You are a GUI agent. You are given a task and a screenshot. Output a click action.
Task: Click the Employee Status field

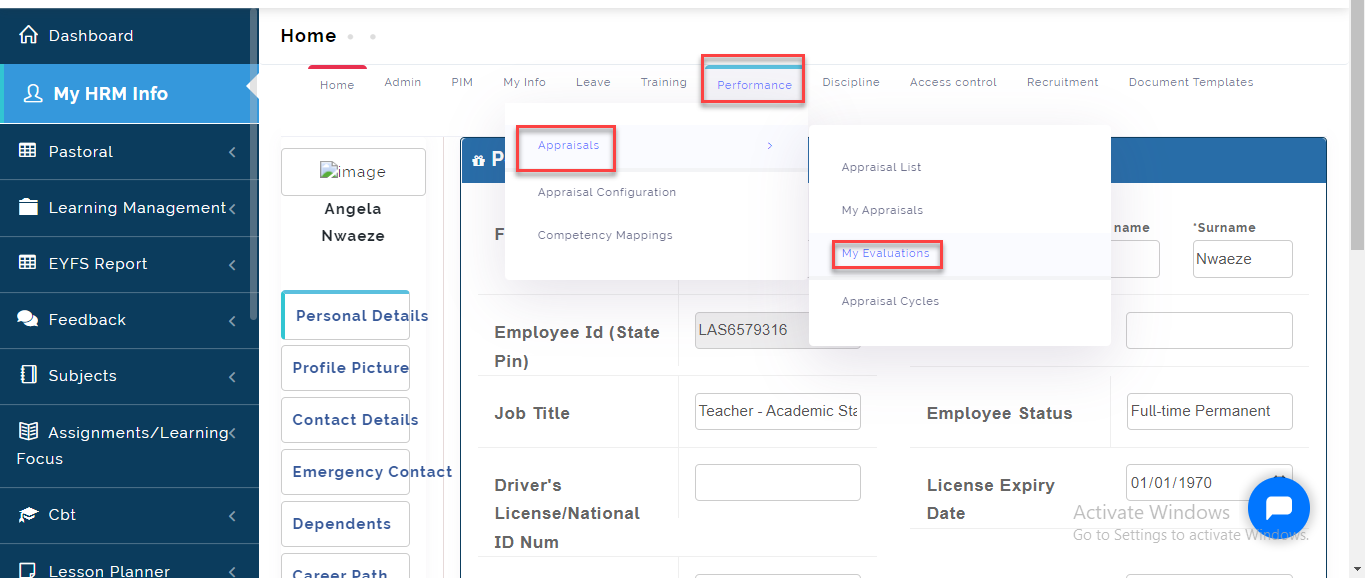1209,411
